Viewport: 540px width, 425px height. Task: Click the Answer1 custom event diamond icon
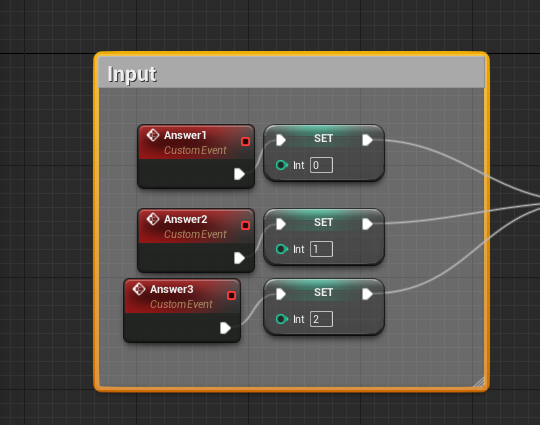[153, 135]
